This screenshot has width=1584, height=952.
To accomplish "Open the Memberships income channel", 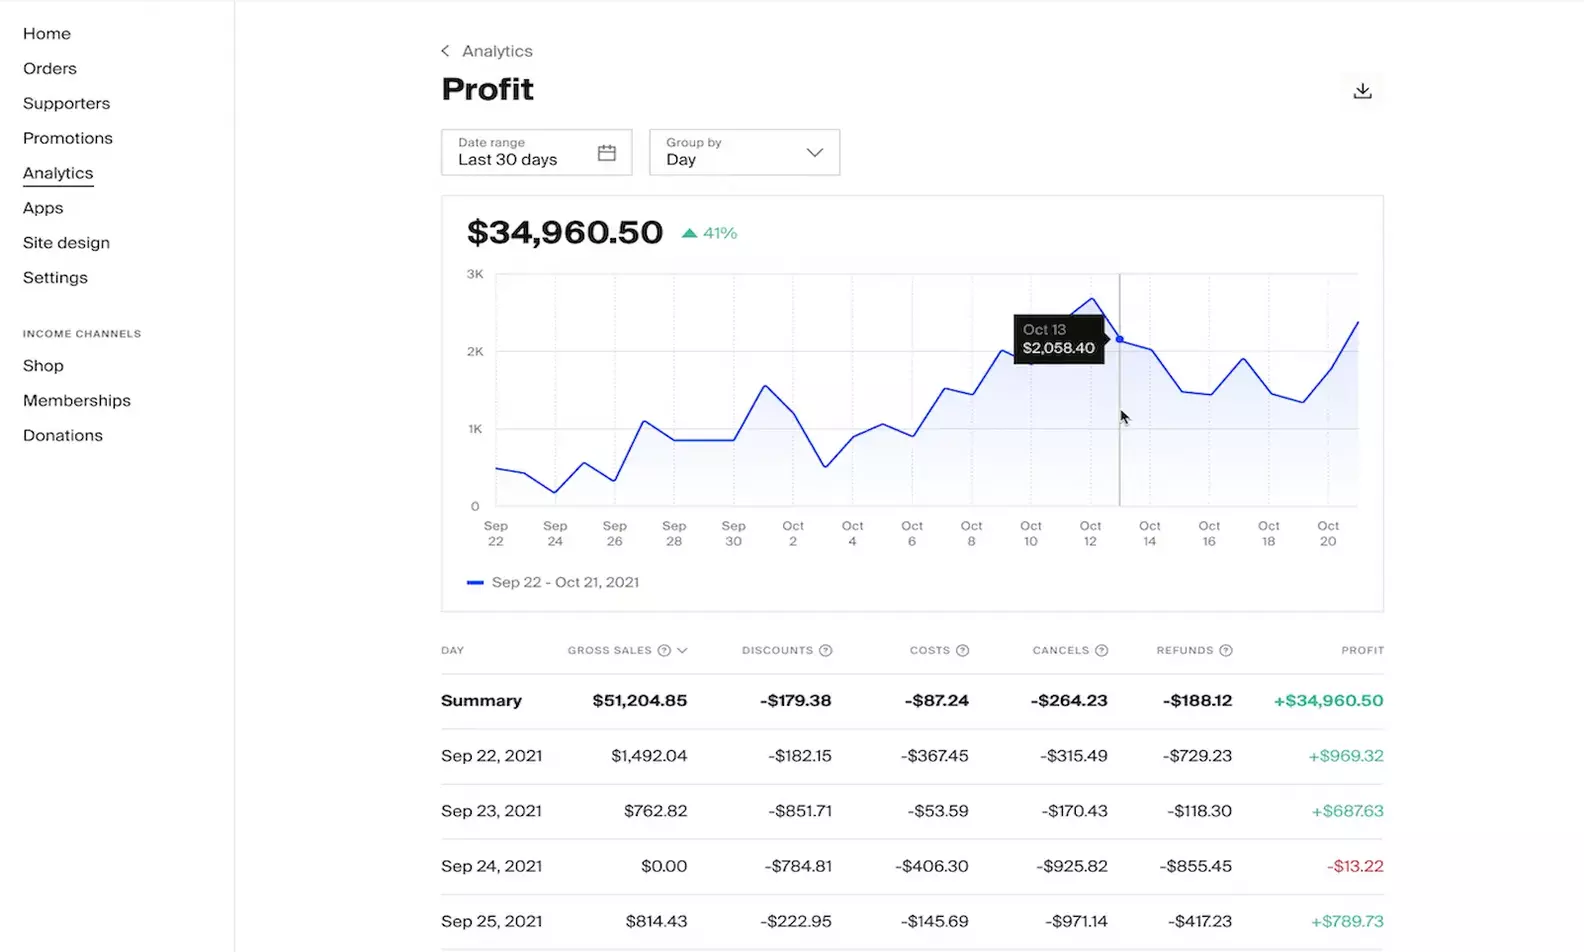I will click(x=77, y=400).
